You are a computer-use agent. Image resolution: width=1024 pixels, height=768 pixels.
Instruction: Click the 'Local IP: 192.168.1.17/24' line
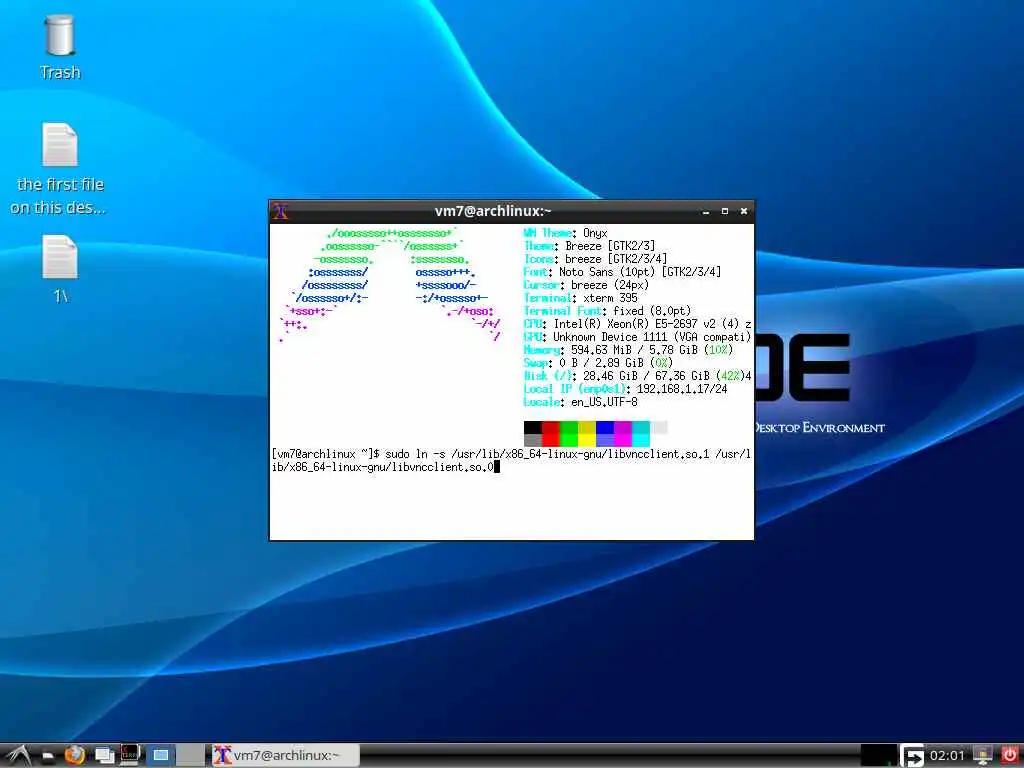pos(626,389)
